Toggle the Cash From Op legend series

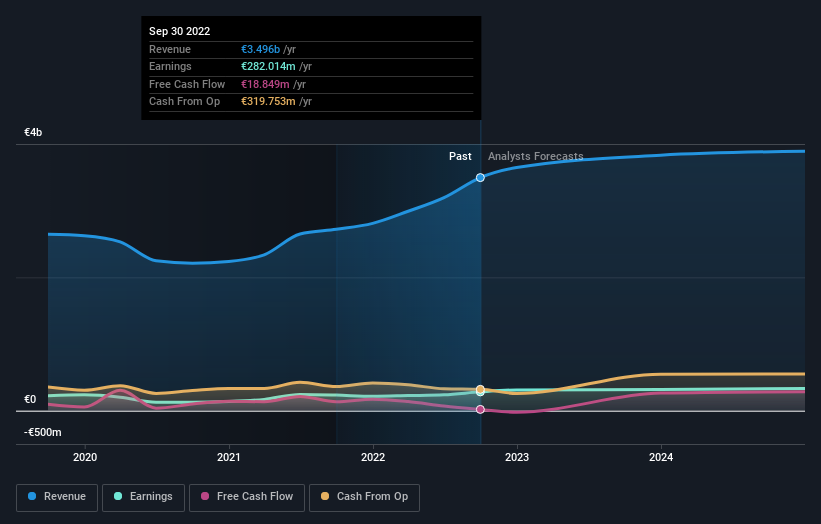tap(364, 497)
